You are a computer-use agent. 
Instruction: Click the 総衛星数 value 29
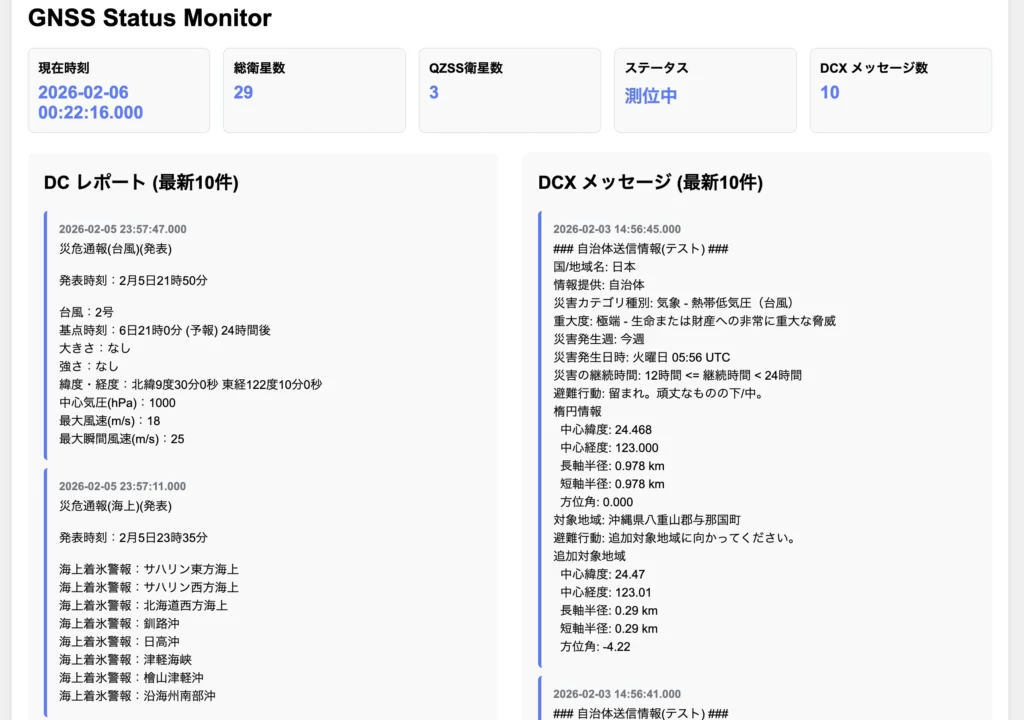[243, 93]
